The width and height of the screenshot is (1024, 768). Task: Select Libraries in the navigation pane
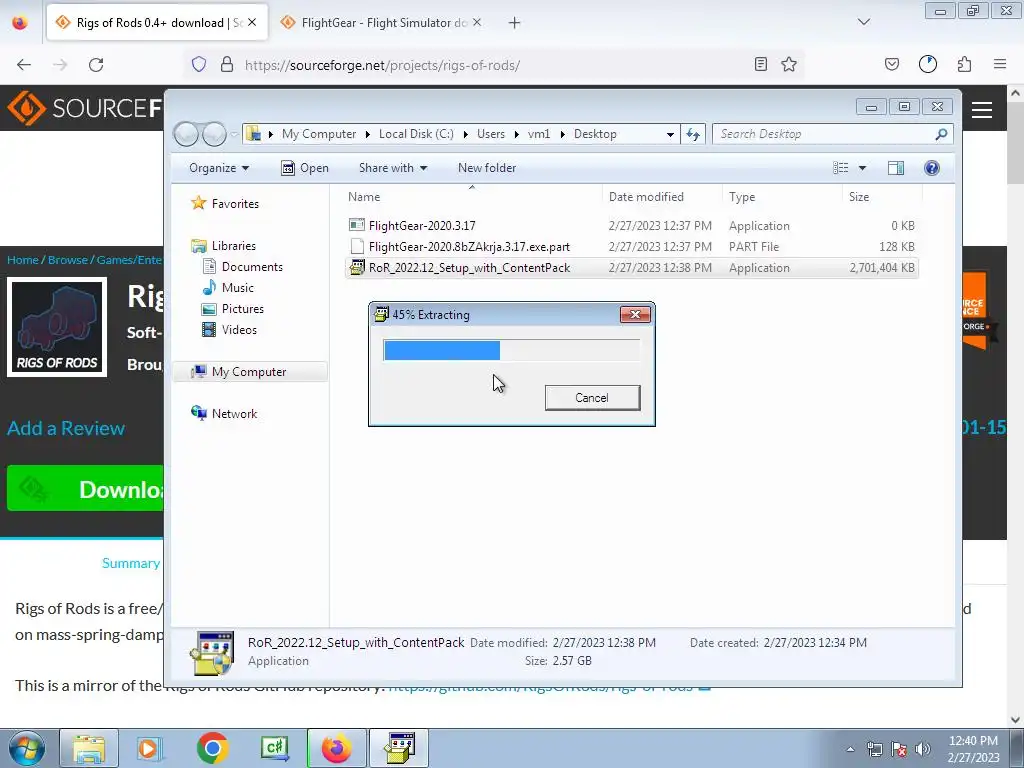[x=224, y=246]
